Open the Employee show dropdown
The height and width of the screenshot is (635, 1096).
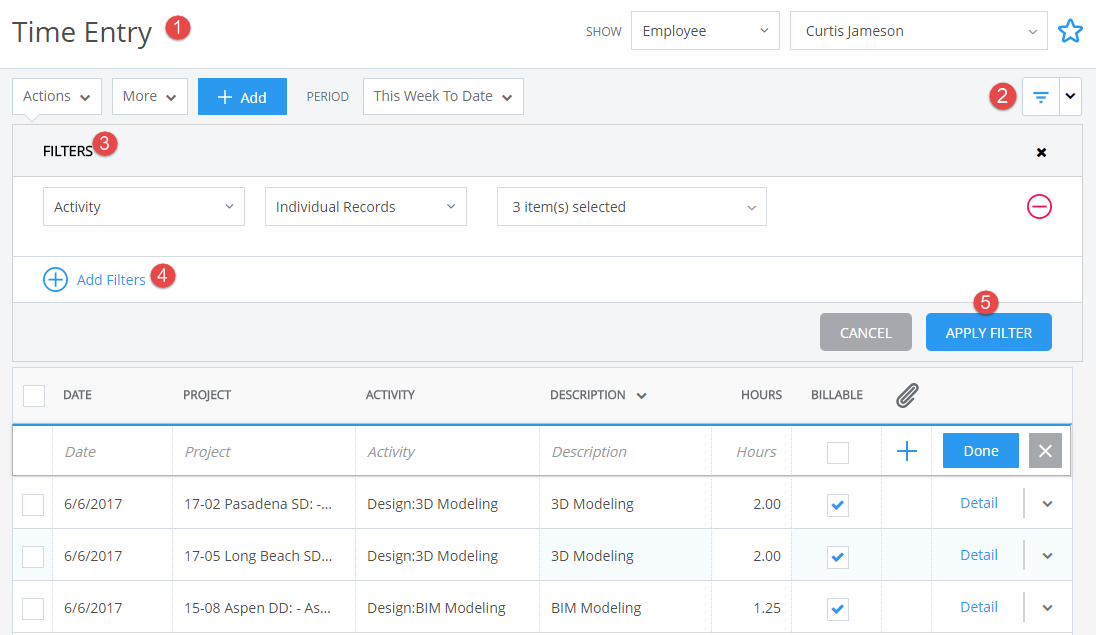705,31
